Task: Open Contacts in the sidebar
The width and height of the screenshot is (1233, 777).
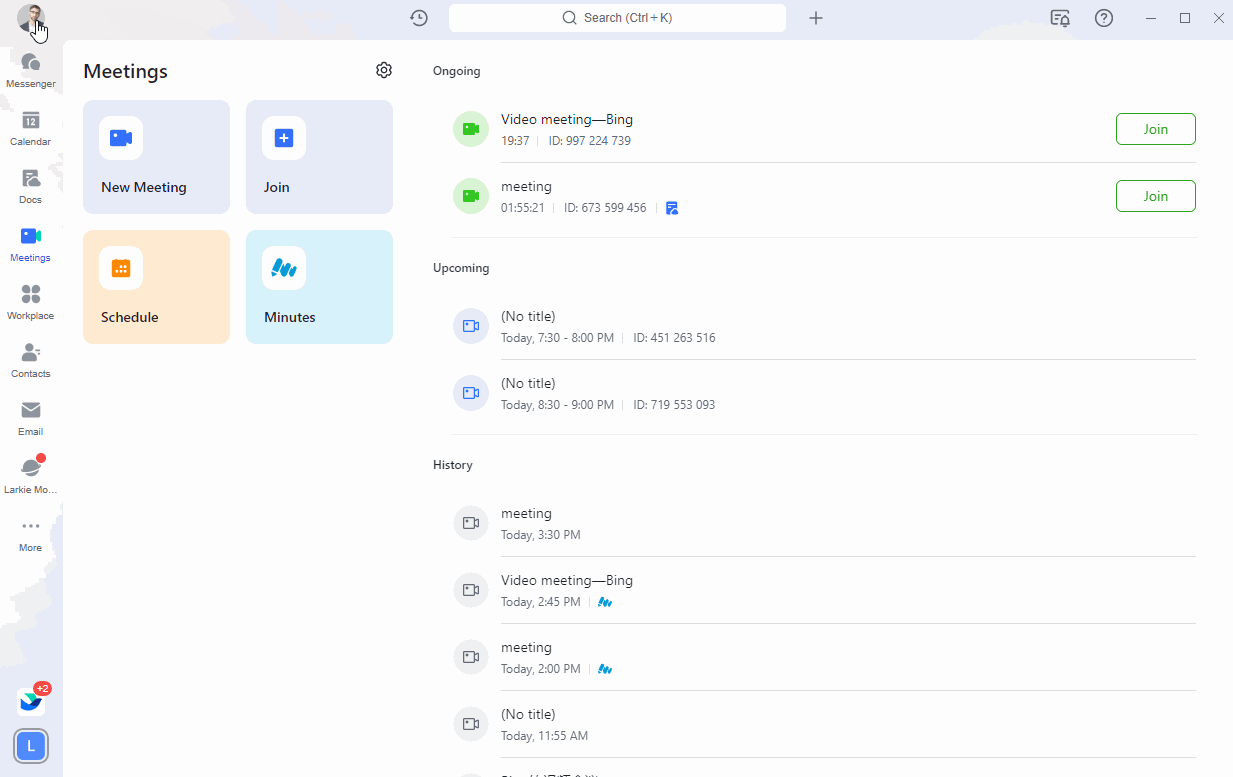Action: (31, 359)
